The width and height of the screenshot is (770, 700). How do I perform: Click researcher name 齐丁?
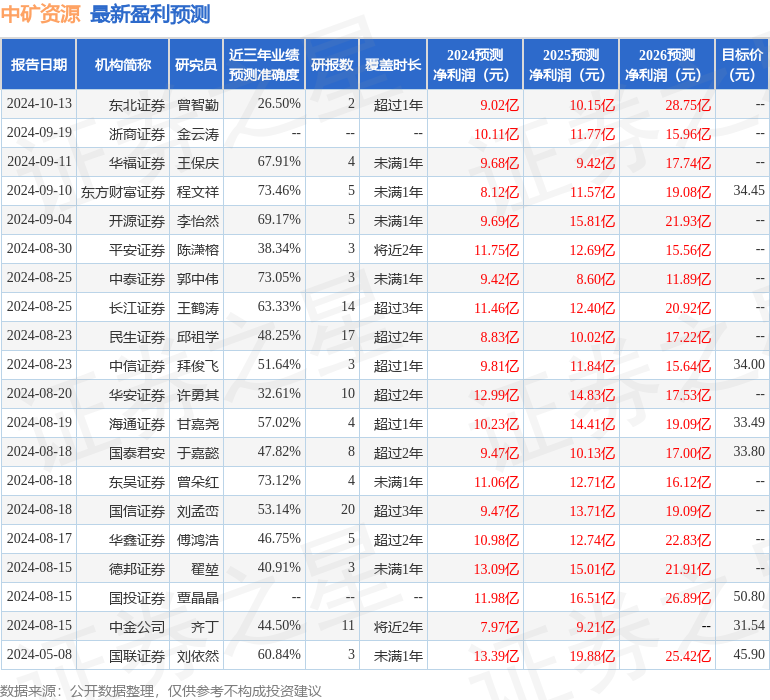205,627
